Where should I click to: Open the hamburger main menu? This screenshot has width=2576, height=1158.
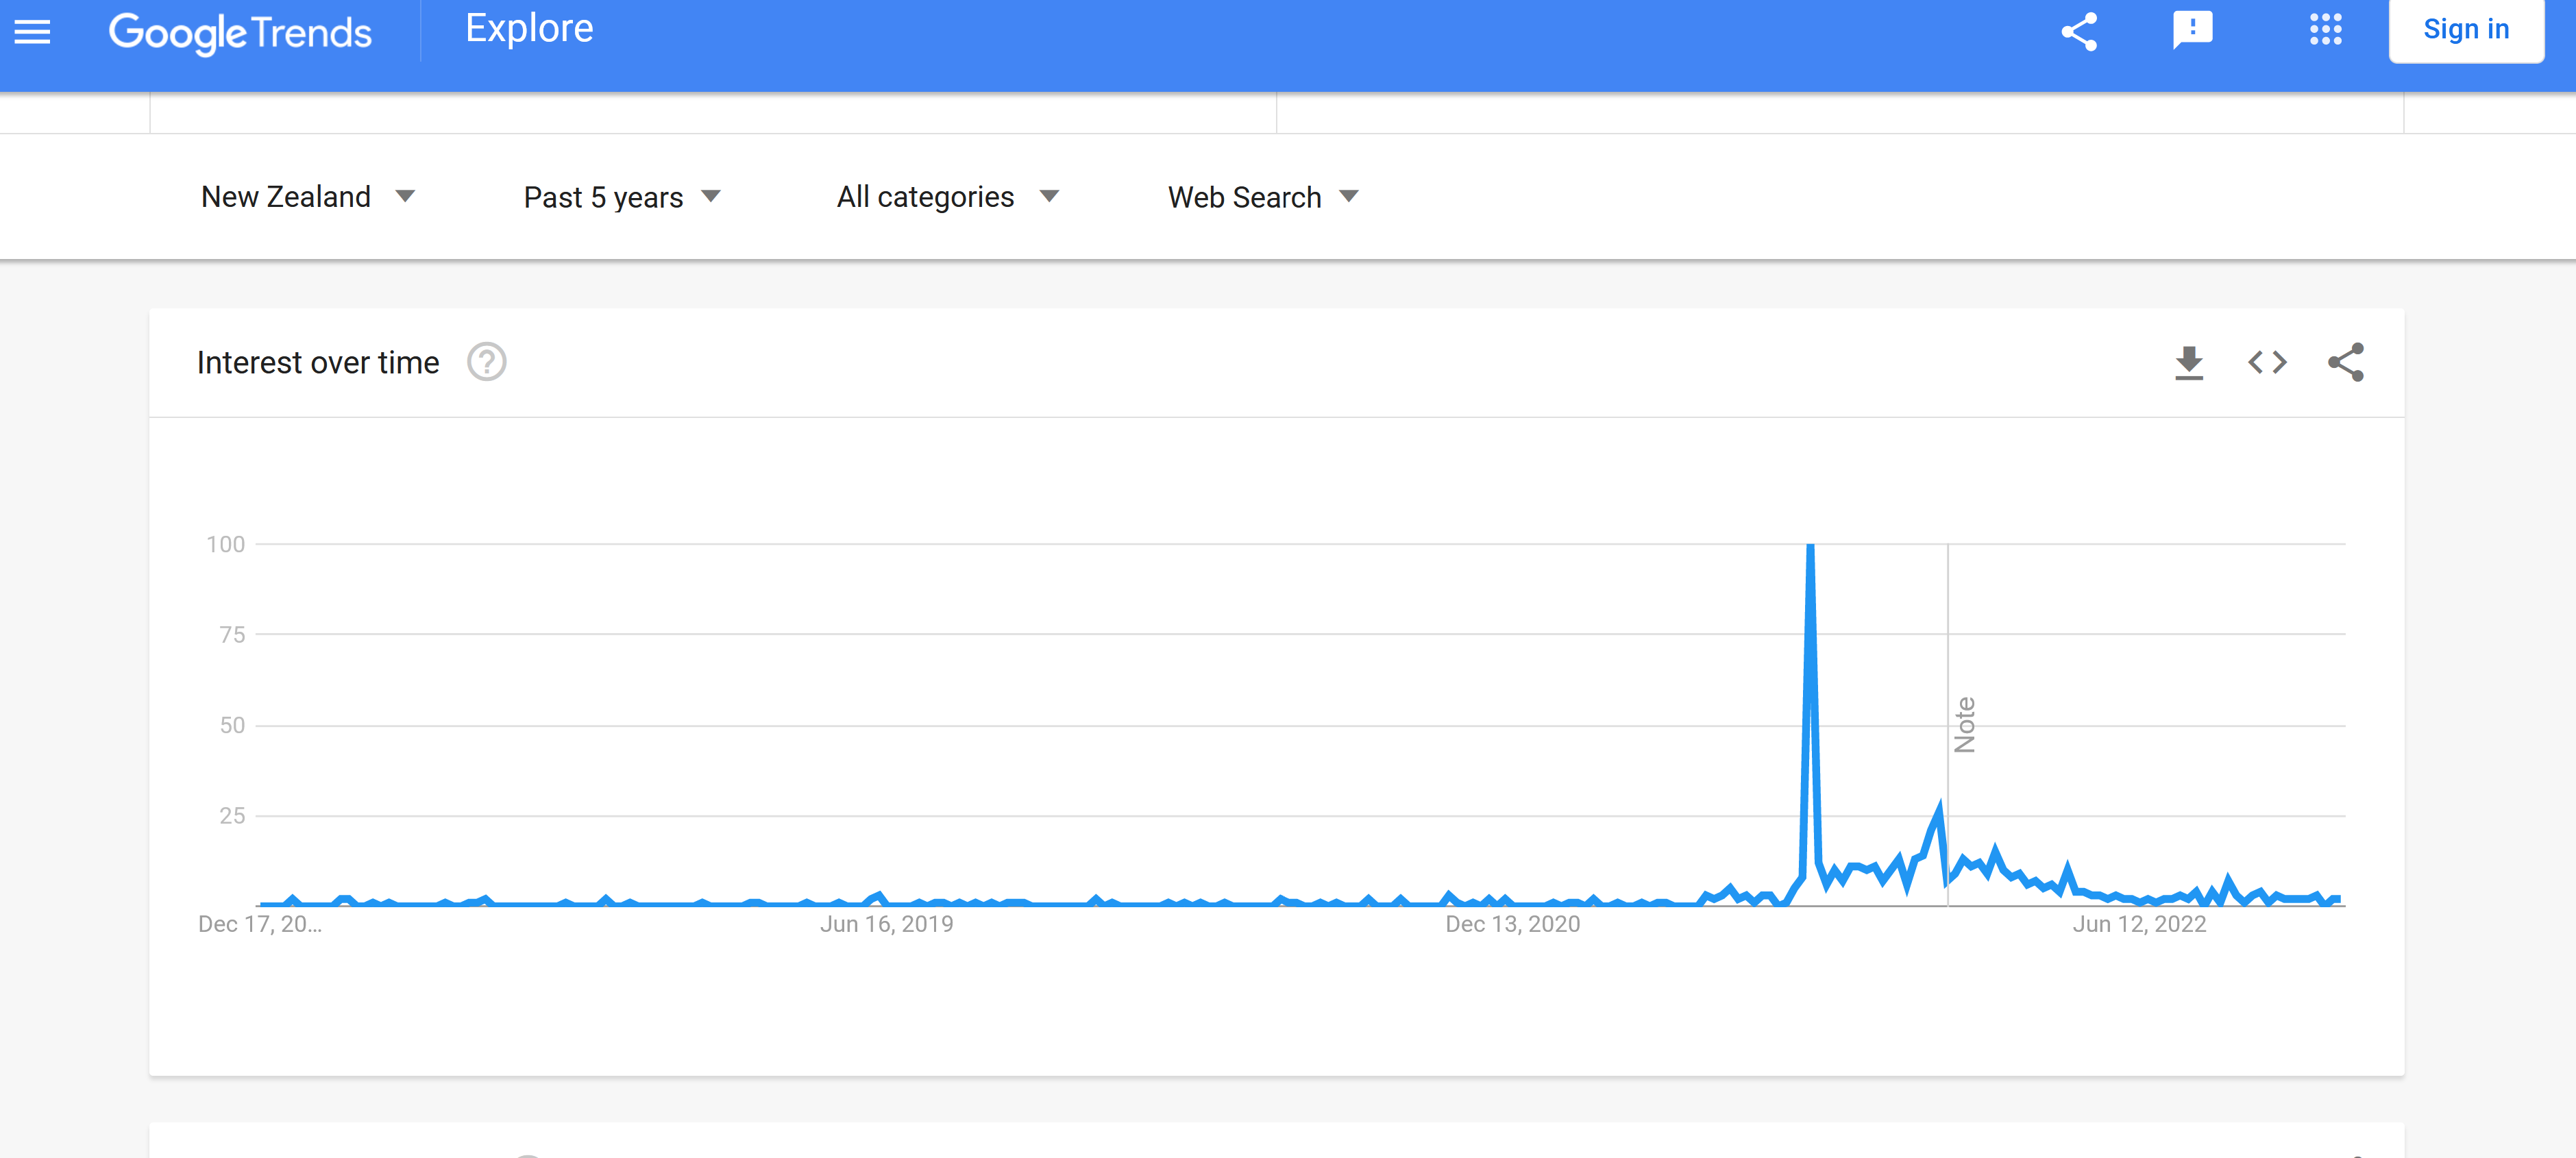tap(32, 32)
